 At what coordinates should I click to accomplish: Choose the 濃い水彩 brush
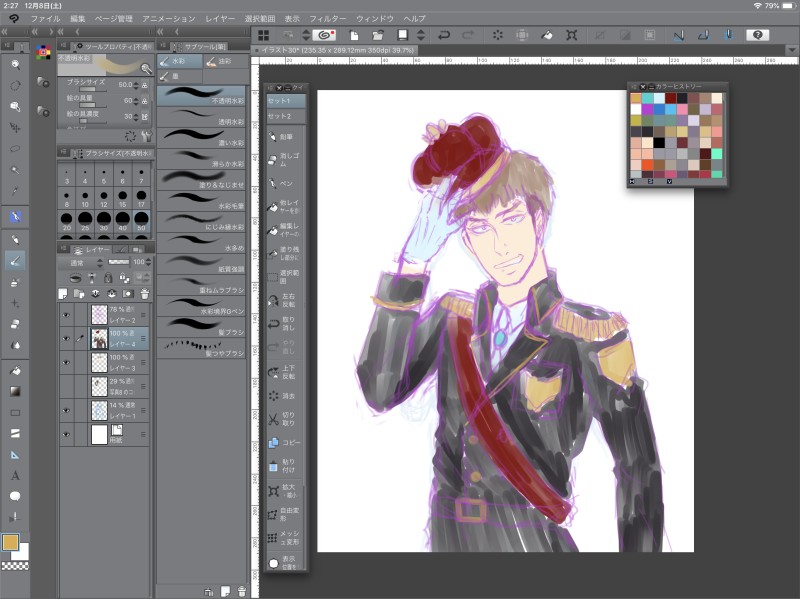(x=202, y=137)
